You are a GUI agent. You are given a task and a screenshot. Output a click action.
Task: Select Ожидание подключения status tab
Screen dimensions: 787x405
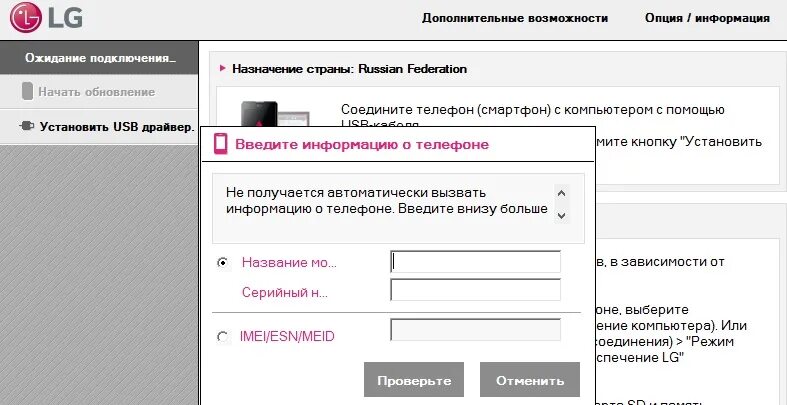(x=99, y=58)
